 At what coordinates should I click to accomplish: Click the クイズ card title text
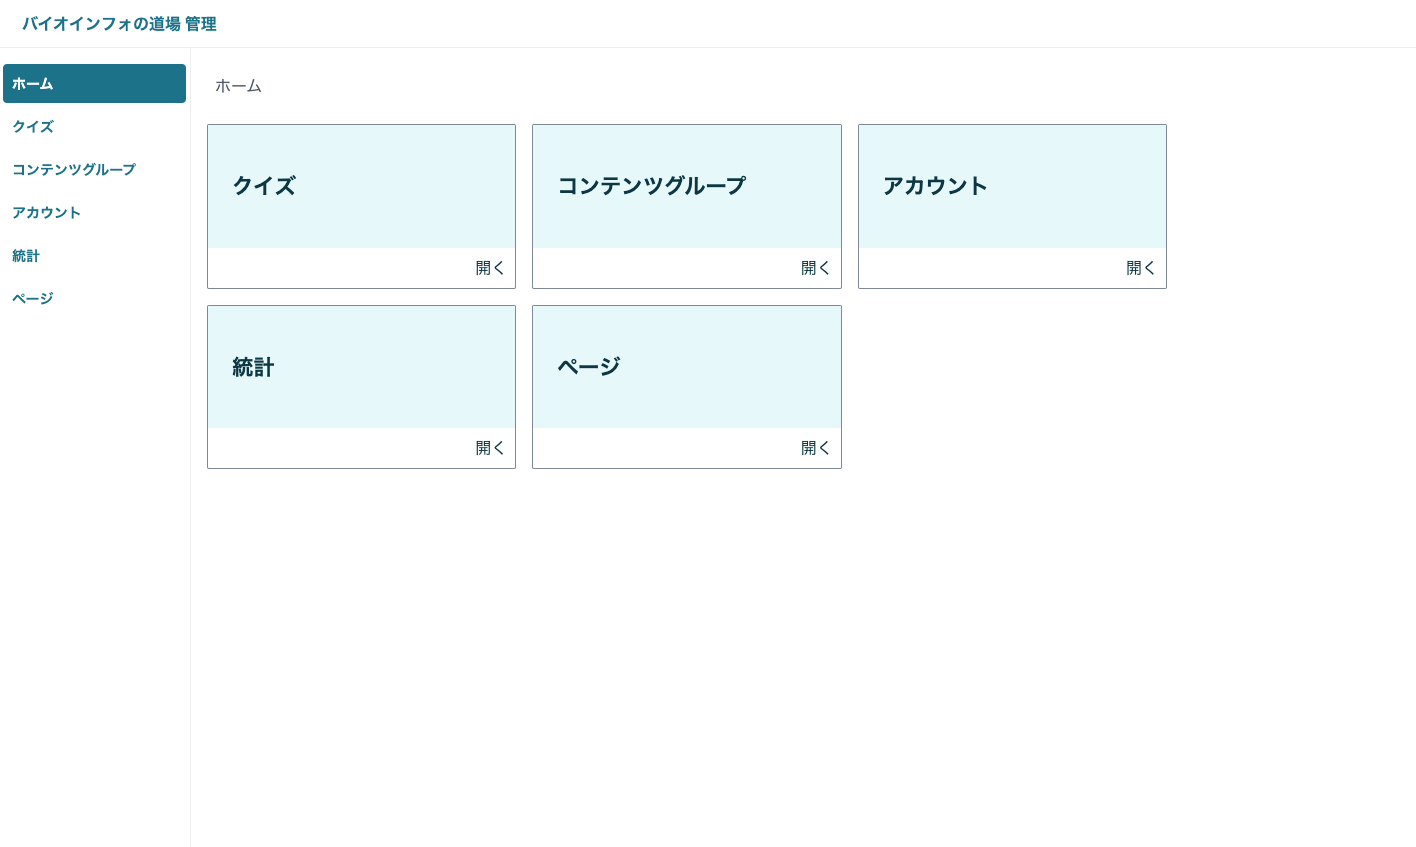263,186
